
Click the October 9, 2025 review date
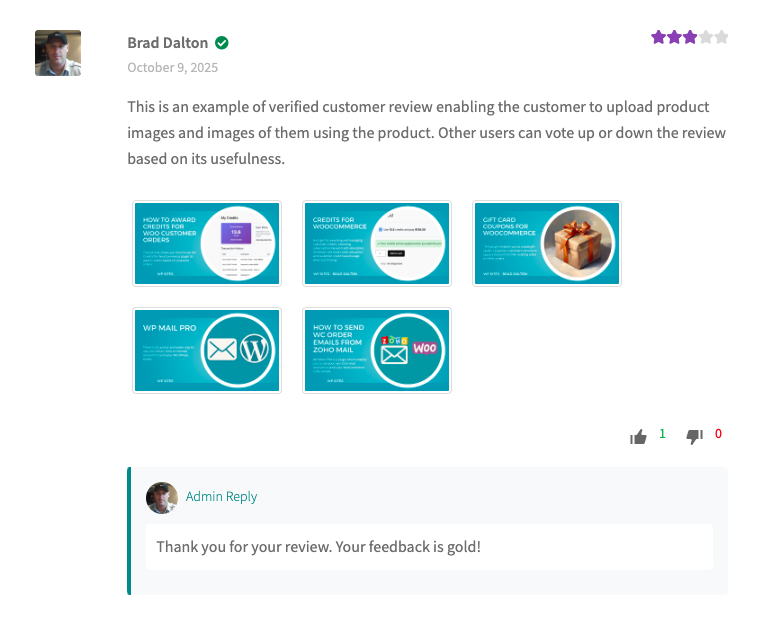[x=172, y=68]
